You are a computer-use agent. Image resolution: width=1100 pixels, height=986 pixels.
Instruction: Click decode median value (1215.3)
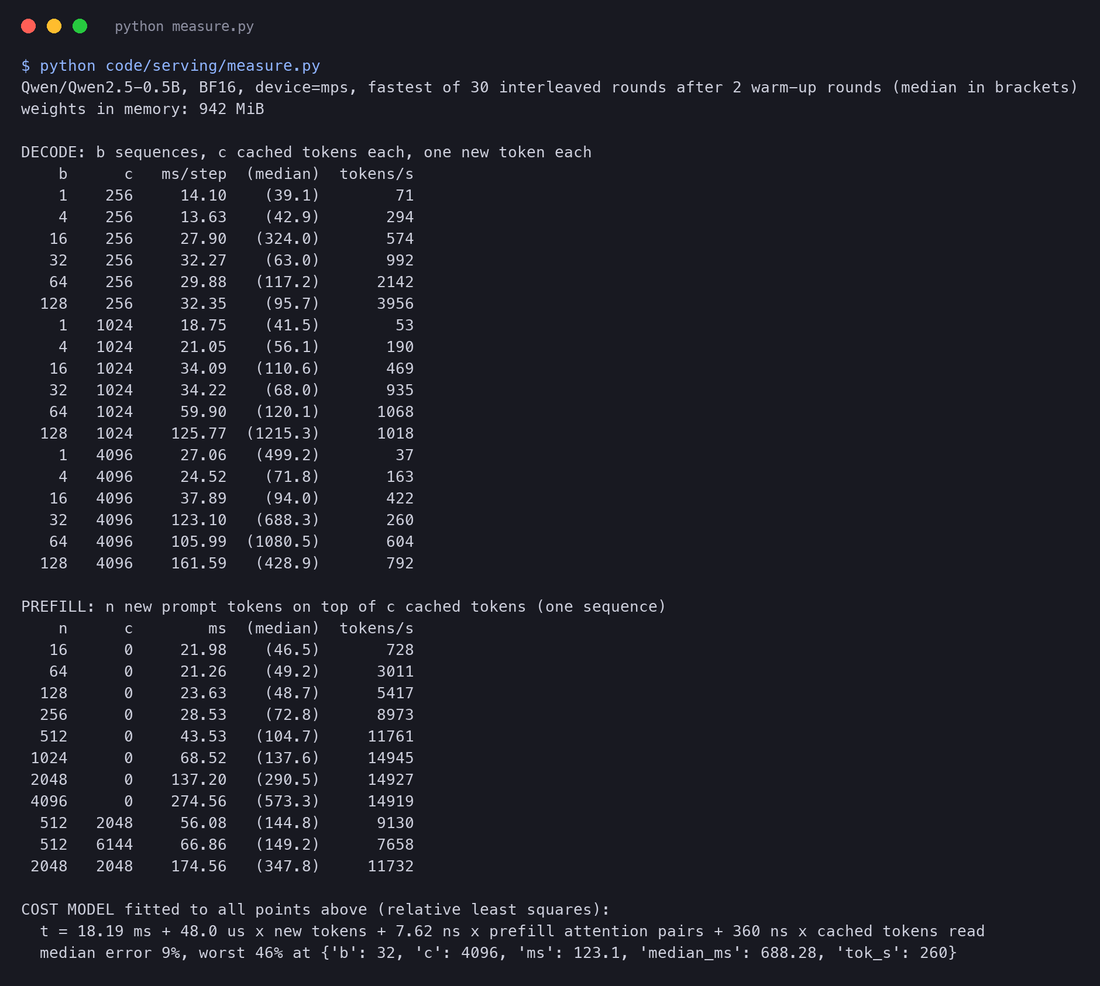tap(283, 433)
